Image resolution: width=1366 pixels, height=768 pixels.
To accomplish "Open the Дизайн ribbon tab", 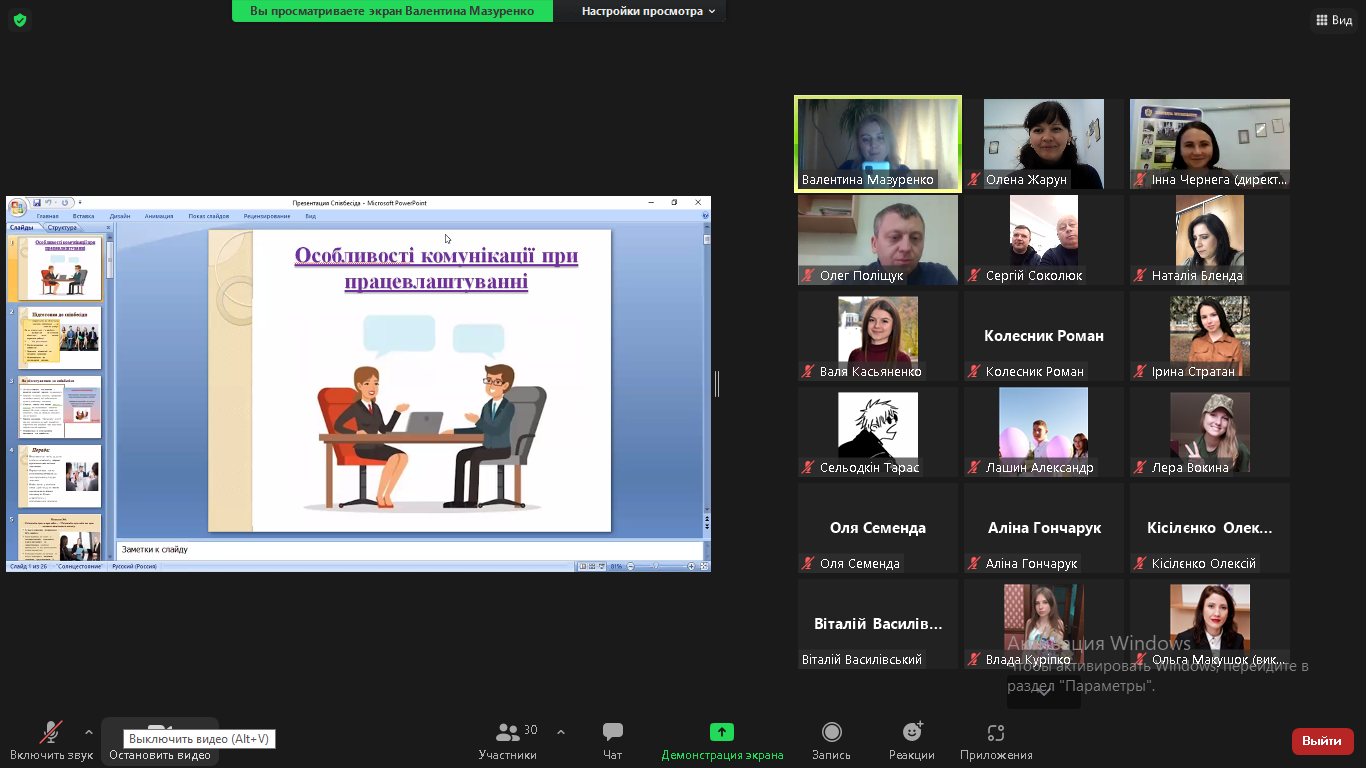I will tap(120, 216).
